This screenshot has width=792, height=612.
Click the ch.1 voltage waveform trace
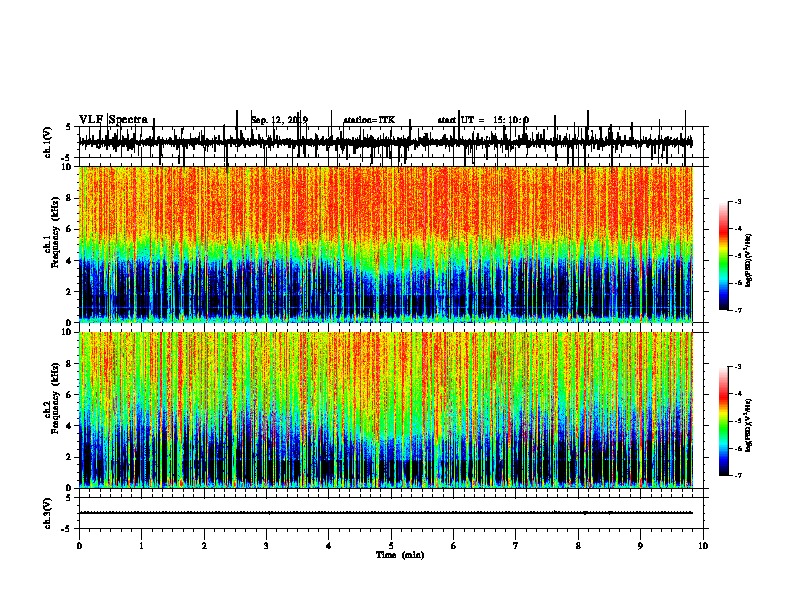pyautogui.click(x=386, y=142)
